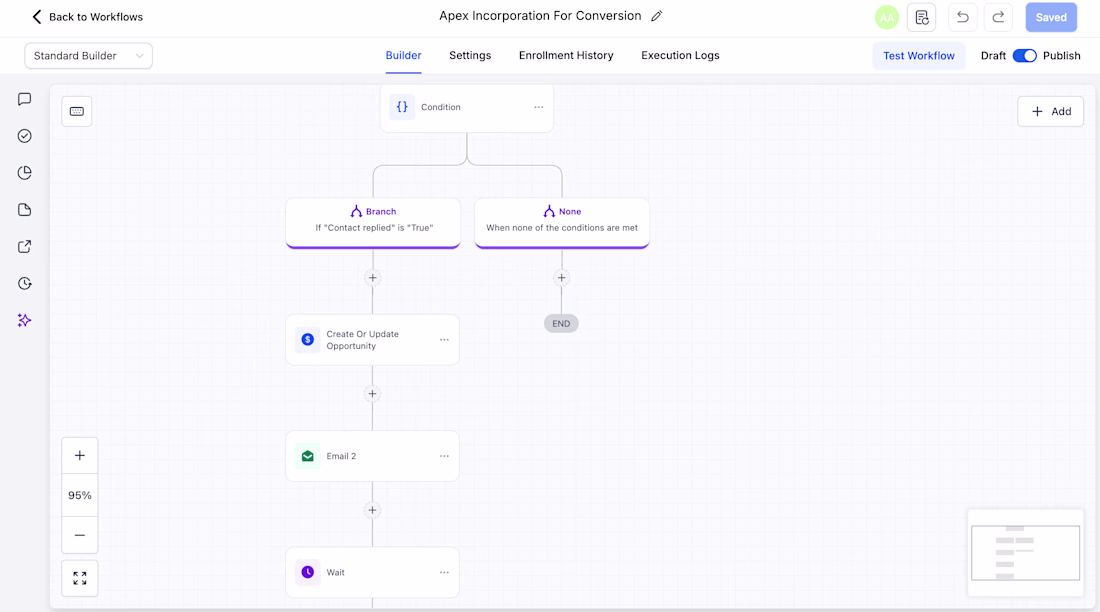The width and height of the screenshot is (1100, 612).
Task: Show keyboard shortcuts on the canvas
Action: [x=76, y=112]
